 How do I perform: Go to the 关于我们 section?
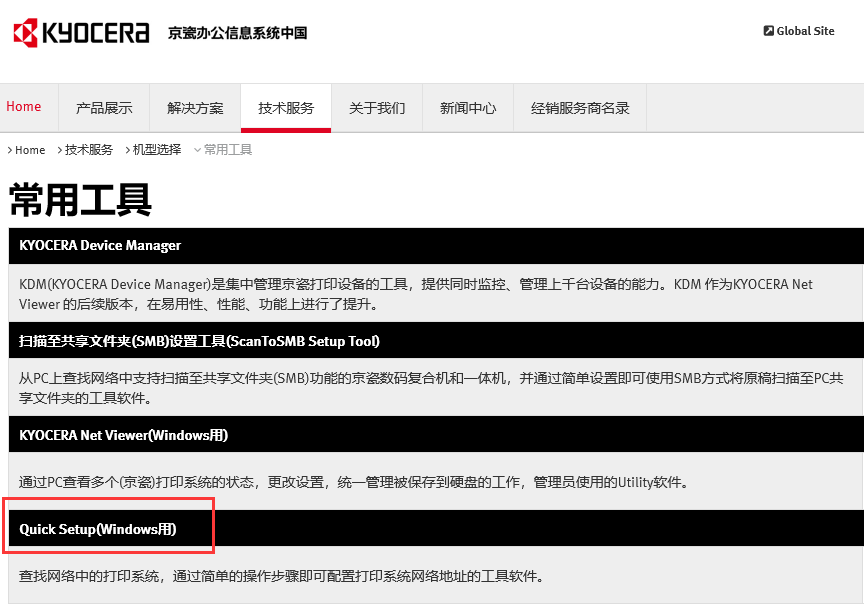pos(376,107)
